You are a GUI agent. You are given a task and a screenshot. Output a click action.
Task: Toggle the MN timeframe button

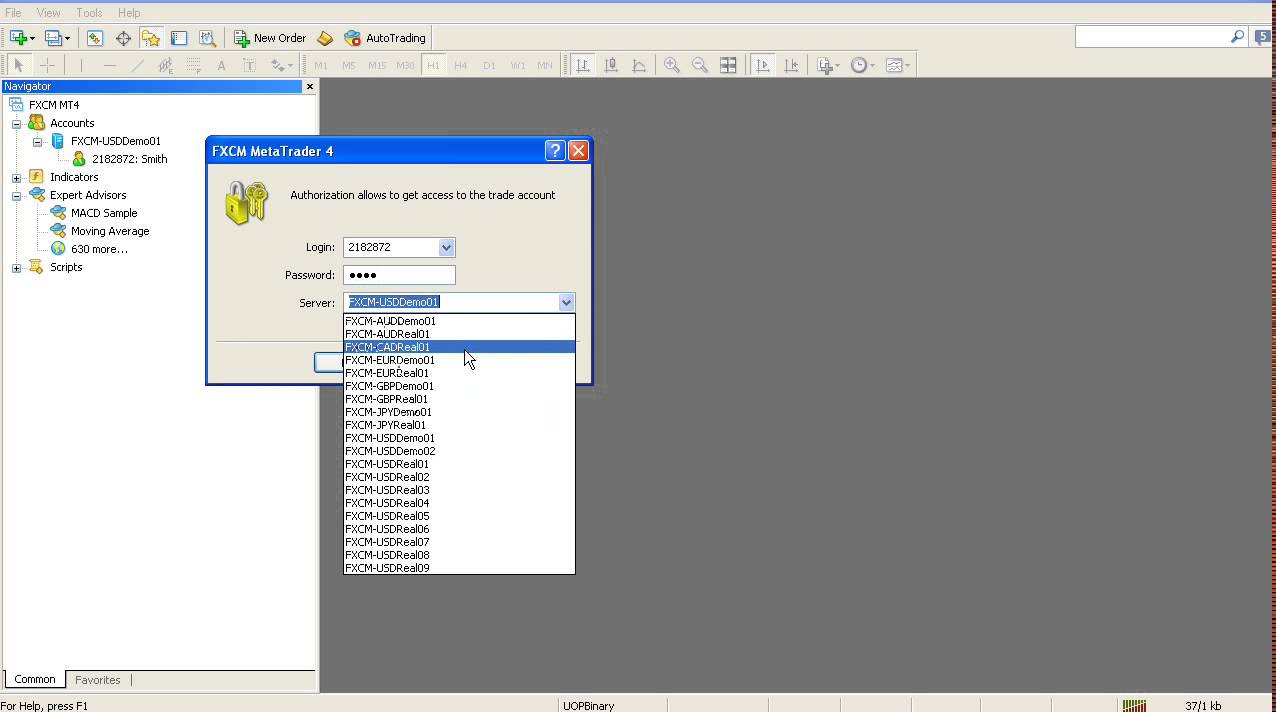point(545,65)
